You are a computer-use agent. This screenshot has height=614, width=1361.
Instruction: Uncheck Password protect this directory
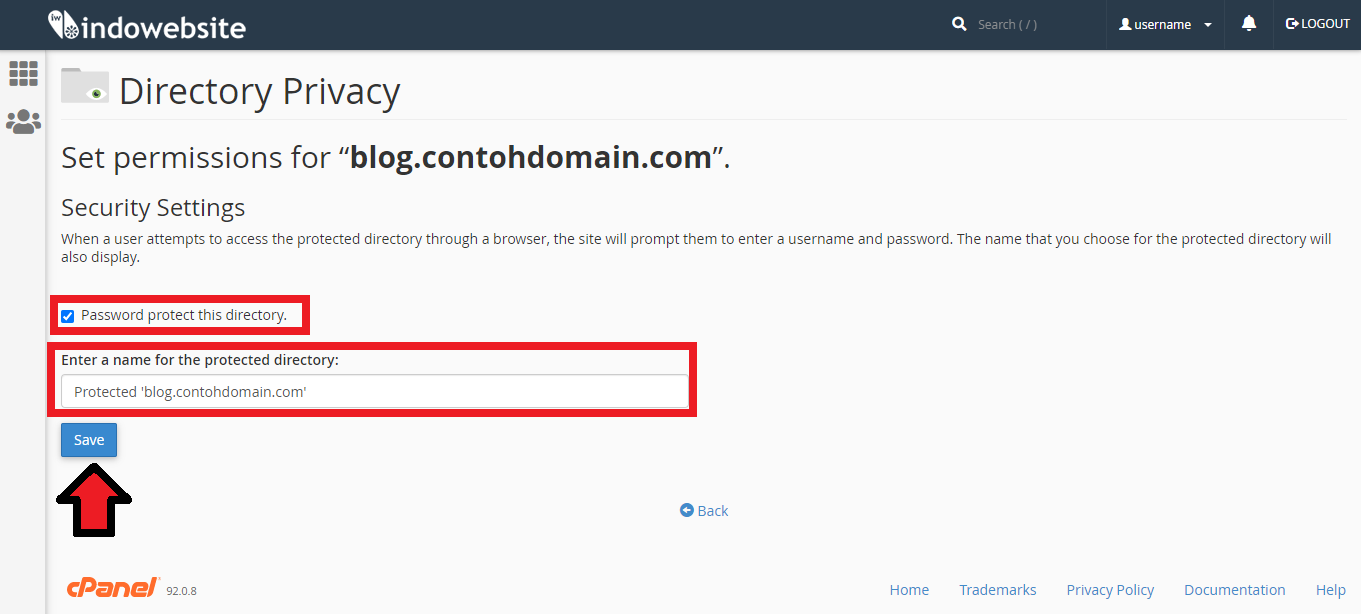(x=68, y=316)
